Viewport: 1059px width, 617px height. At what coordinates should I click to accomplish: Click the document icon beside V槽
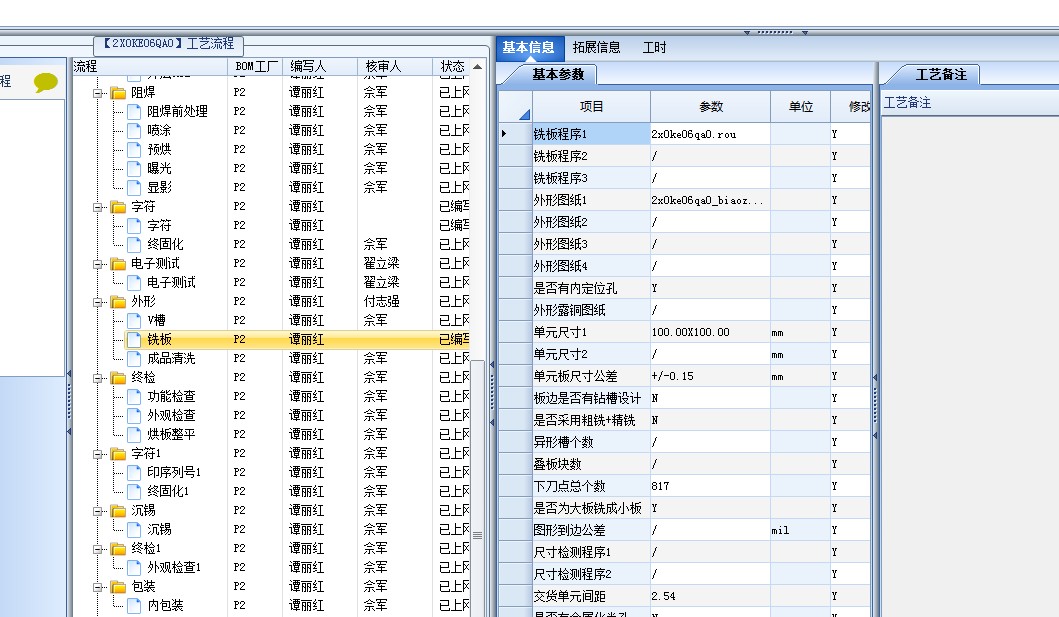[x=134, y=320]
